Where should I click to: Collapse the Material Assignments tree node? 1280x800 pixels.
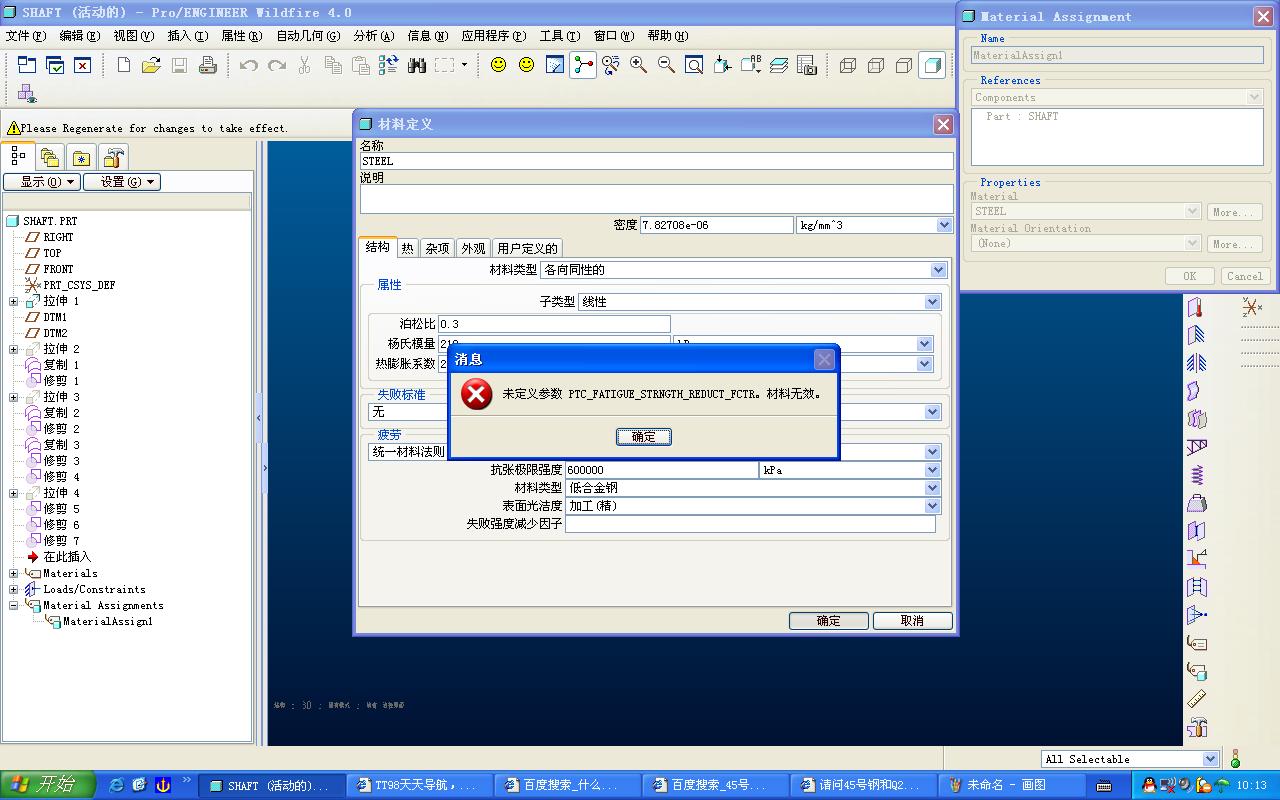14,605
